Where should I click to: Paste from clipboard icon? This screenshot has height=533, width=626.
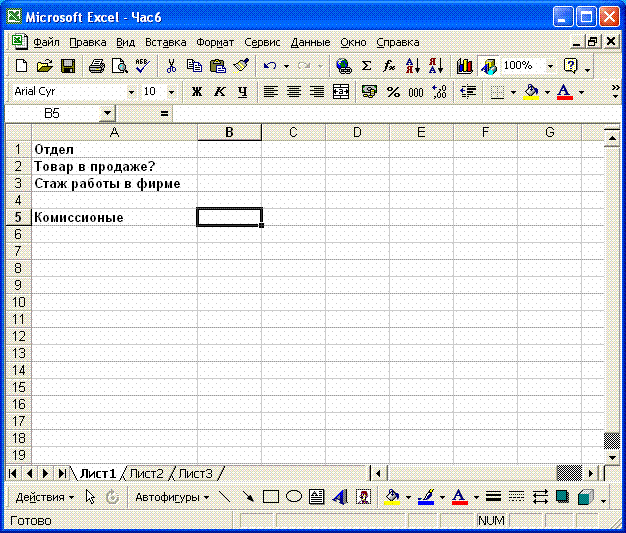[x=218, y=65]
